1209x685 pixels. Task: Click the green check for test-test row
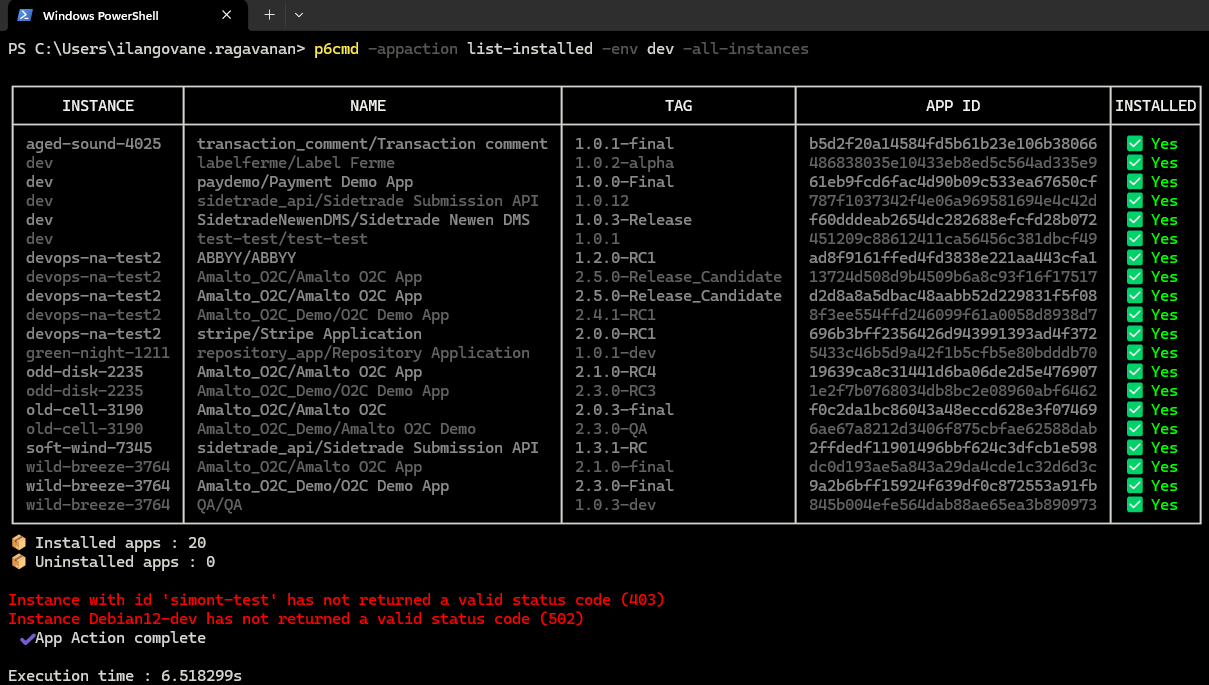[1135, 239]
